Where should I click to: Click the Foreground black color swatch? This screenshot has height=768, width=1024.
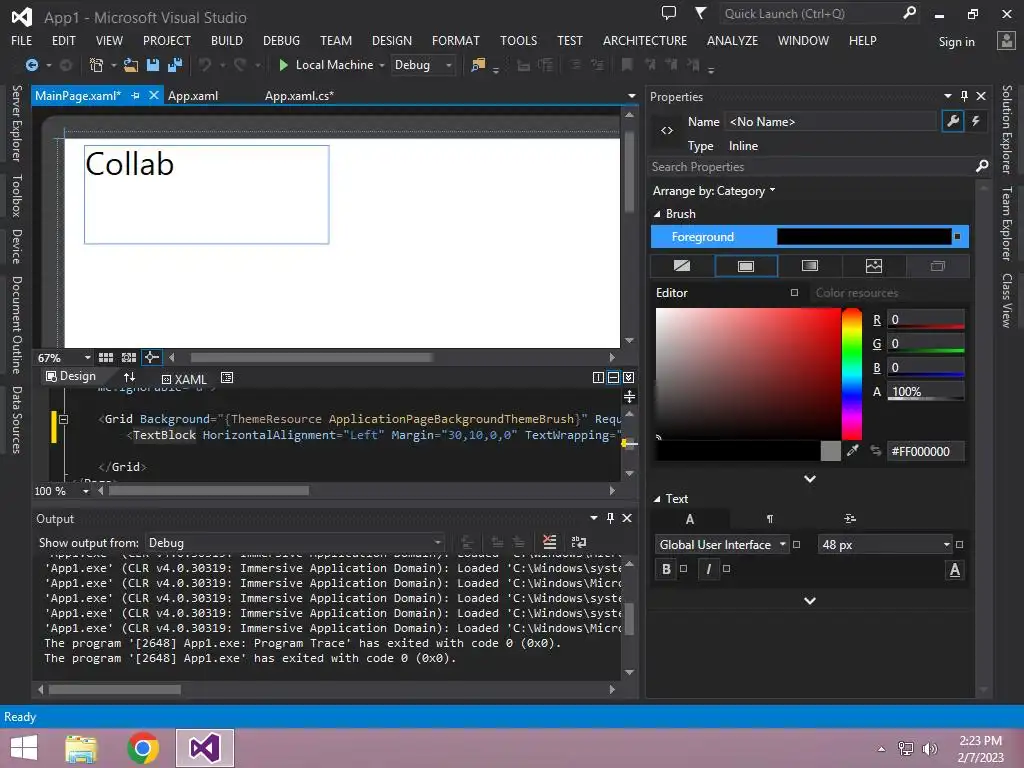864,236
